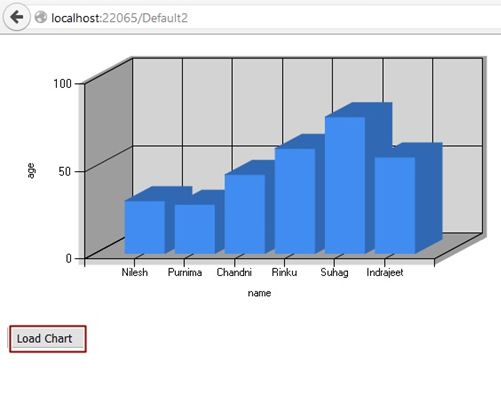Click the Chandni bar in the chart

[x=245, y=214]
